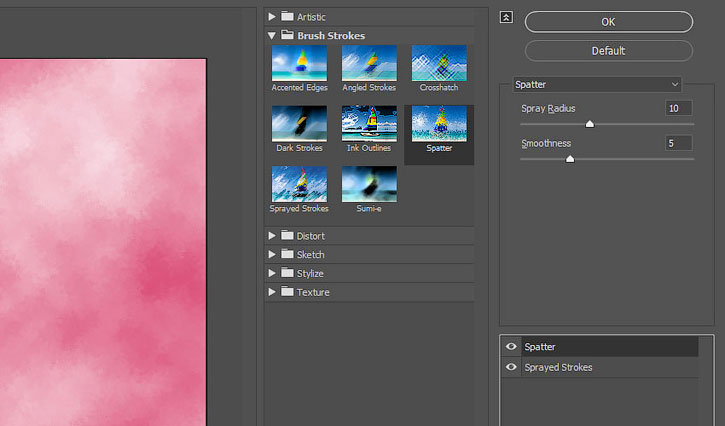
Task: Select the Spatter effect layer row
Action: coord(610,346)
